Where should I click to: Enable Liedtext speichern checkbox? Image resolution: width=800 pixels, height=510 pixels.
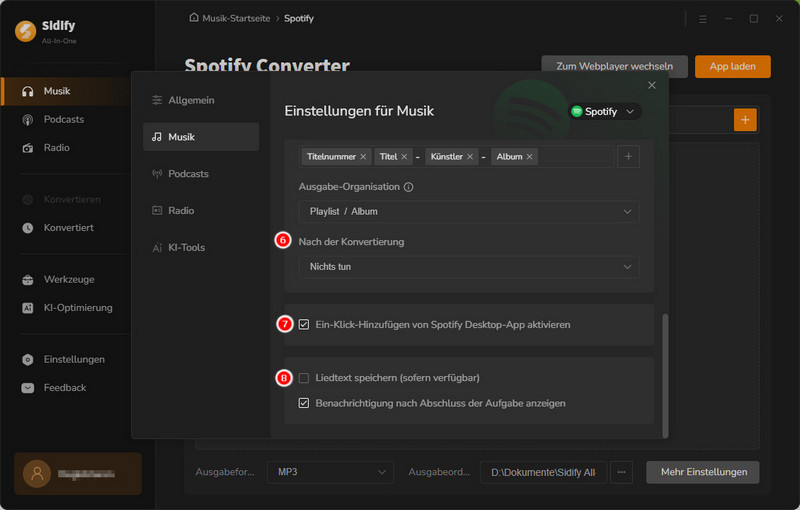(304, 378)
